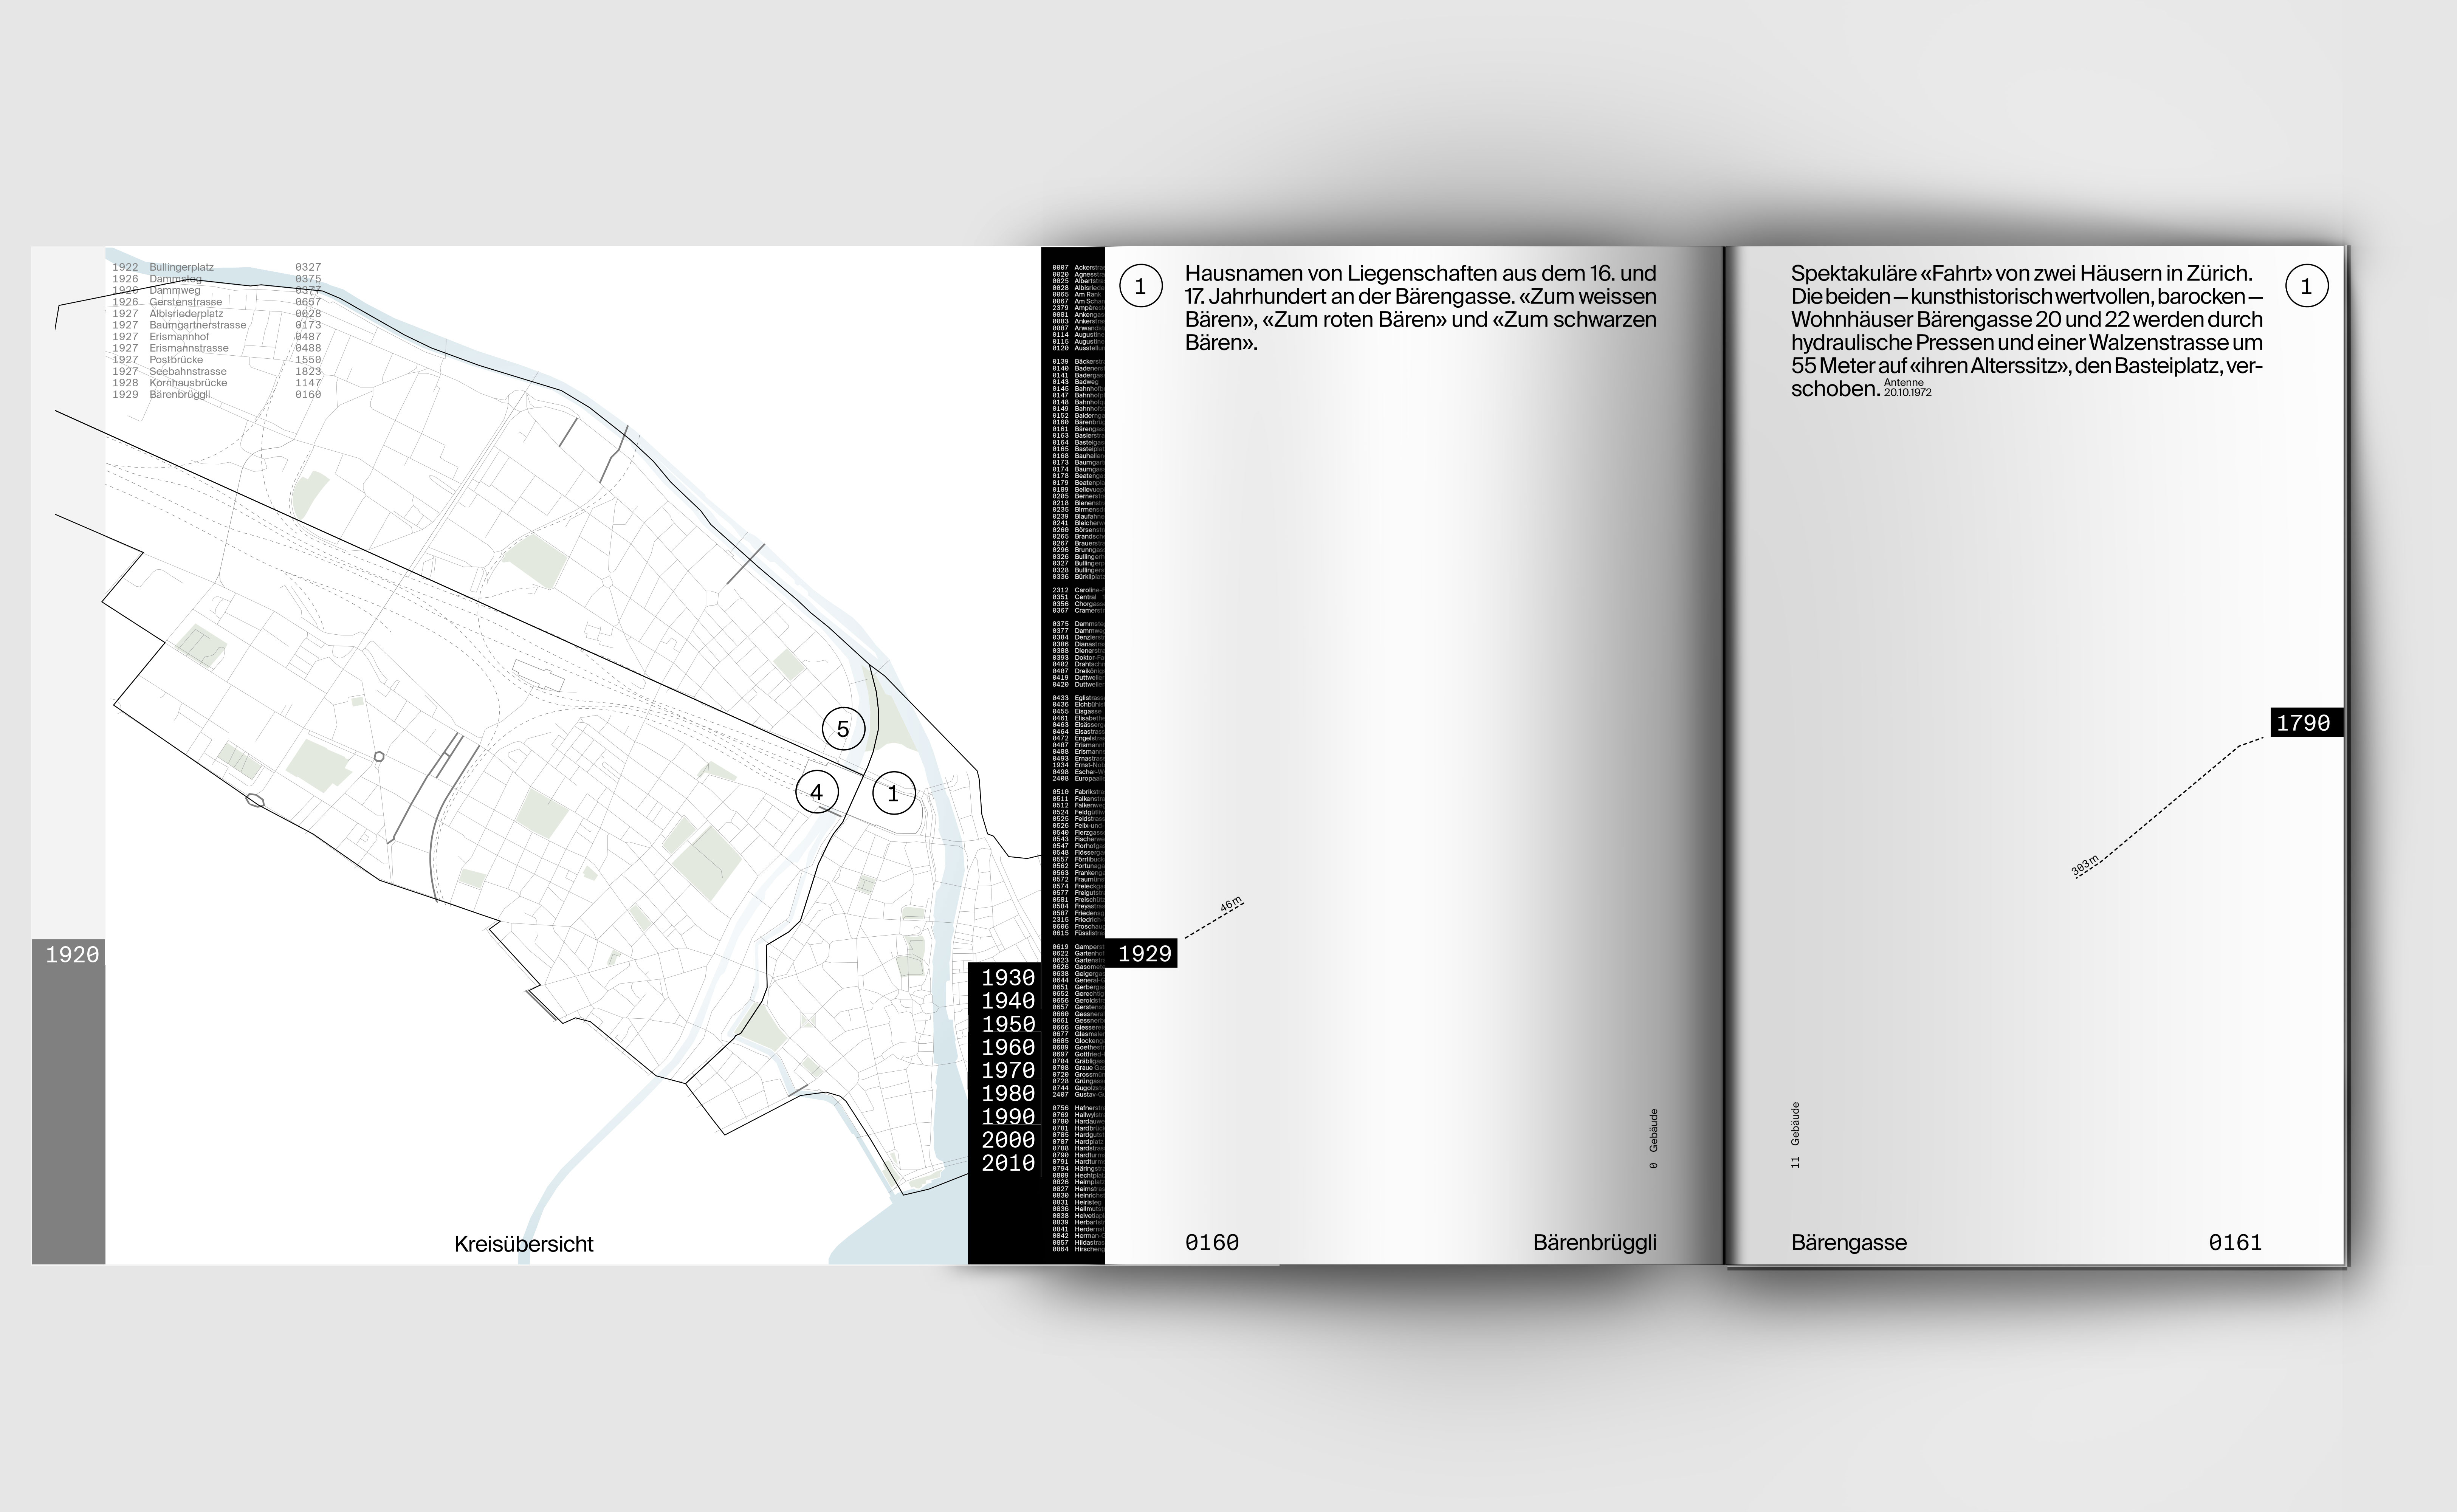
Task: Click circled marker 5 on the map
Action: [842, 729]
